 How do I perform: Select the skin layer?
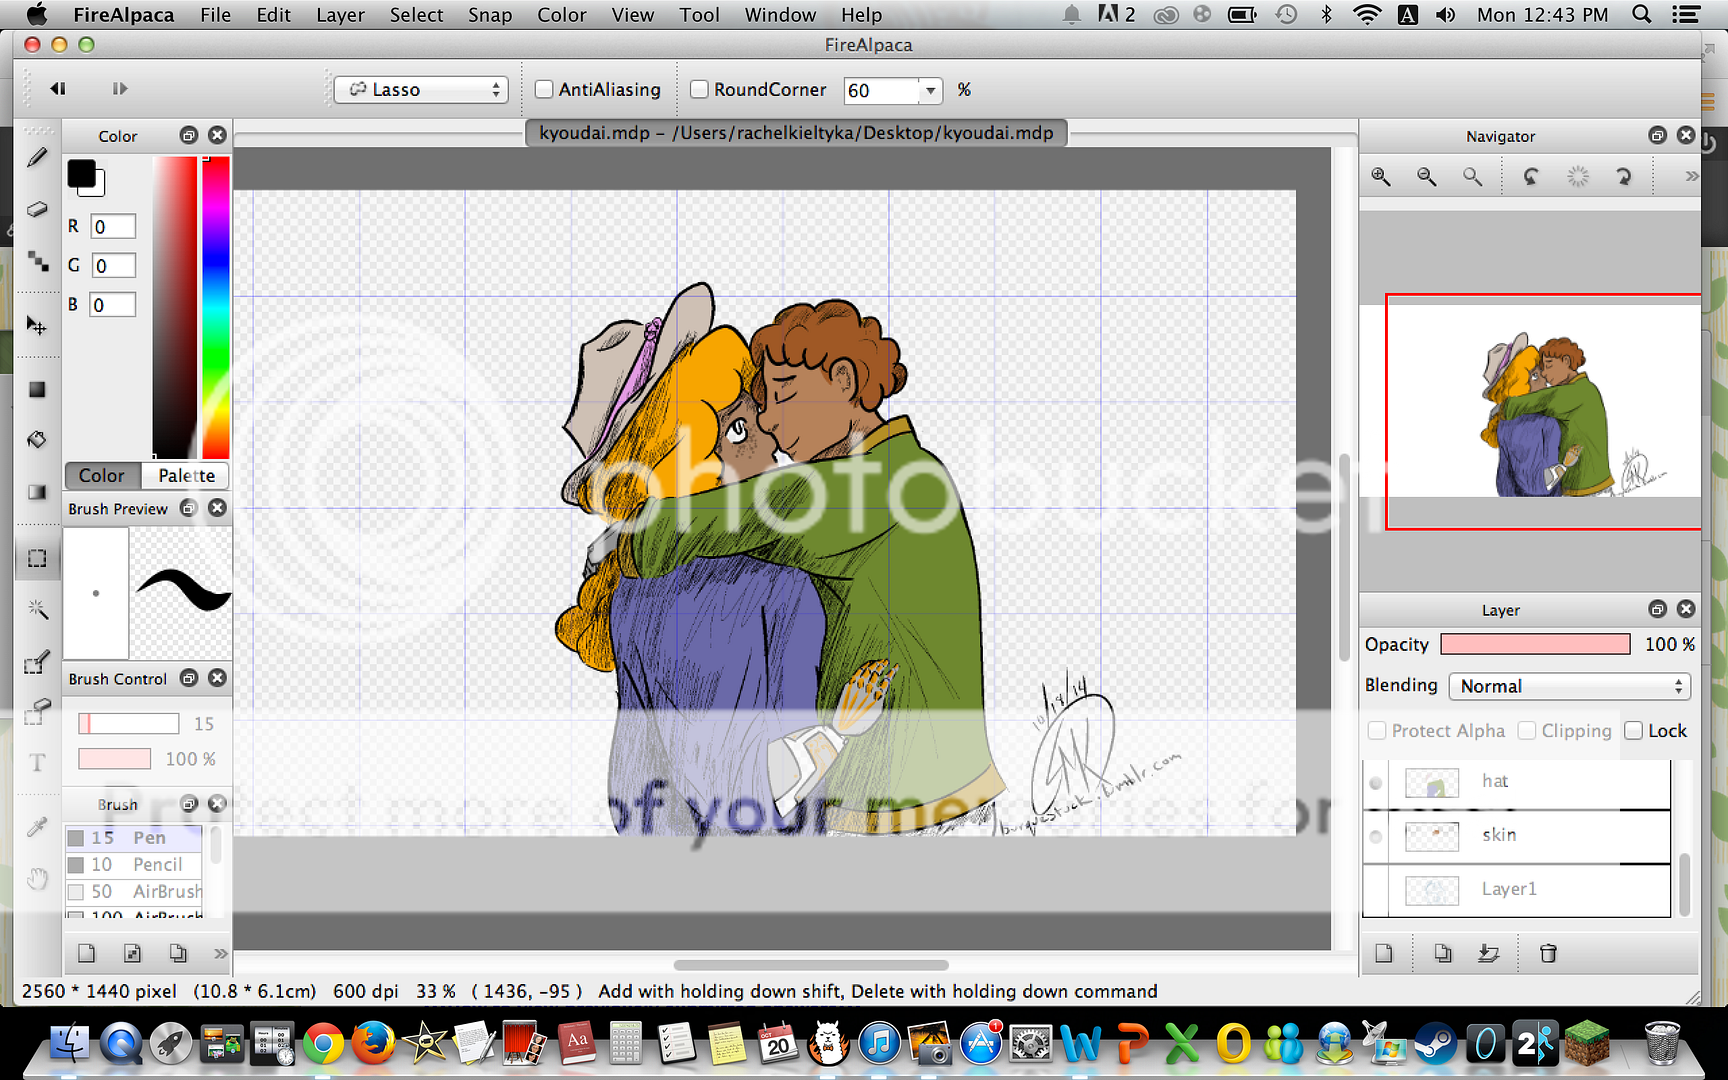[x=1516, y=836]
